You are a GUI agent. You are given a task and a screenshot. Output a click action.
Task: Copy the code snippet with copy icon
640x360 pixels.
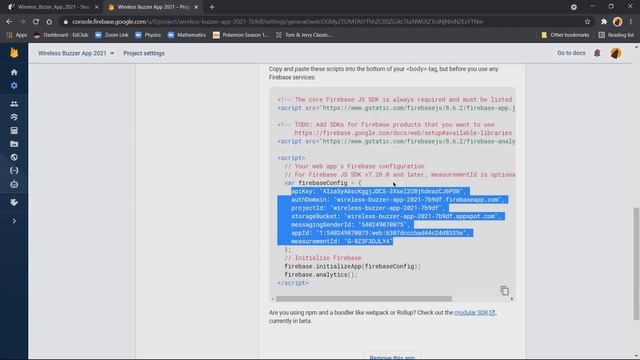504,290
